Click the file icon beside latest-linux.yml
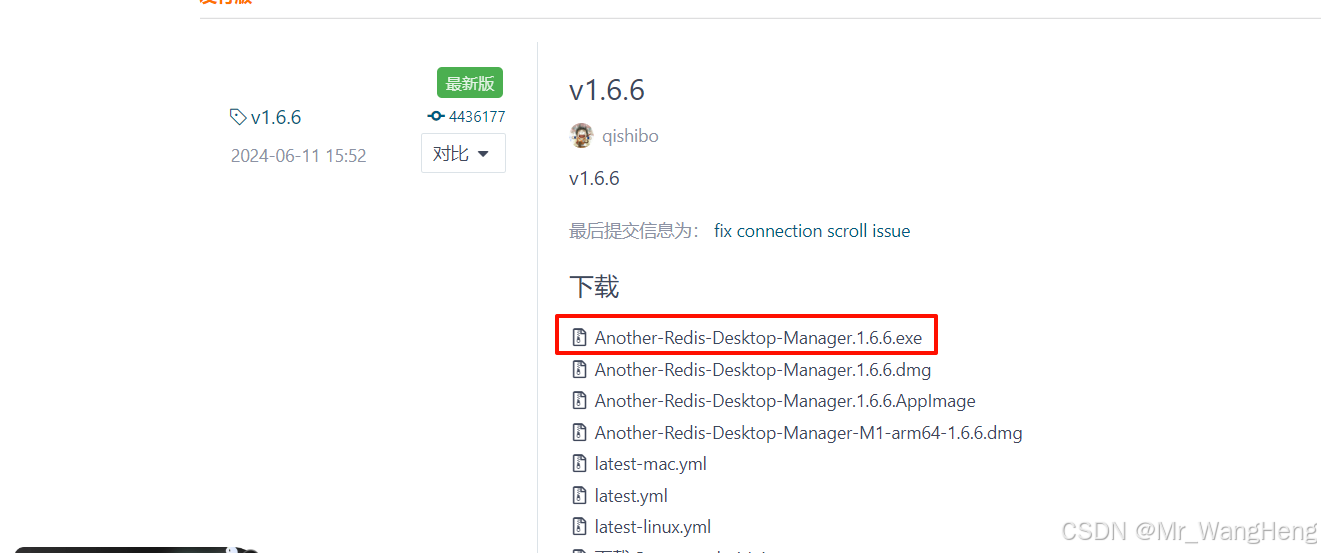This screenshot has height=553, width=1321. pos(579,527)
